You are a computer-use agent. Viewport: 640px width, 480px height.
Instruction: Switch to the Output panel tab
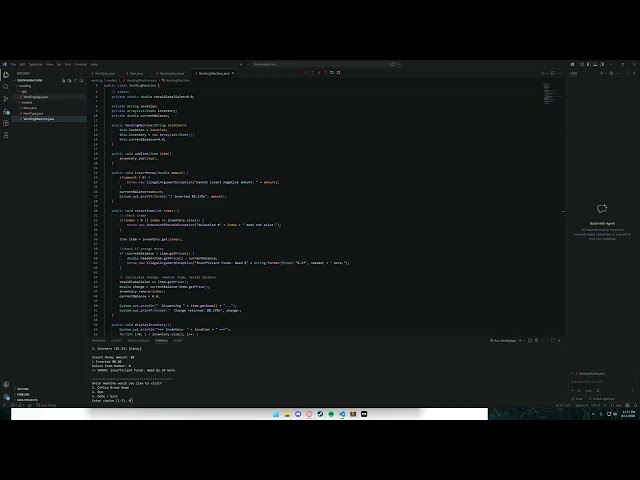116,341
